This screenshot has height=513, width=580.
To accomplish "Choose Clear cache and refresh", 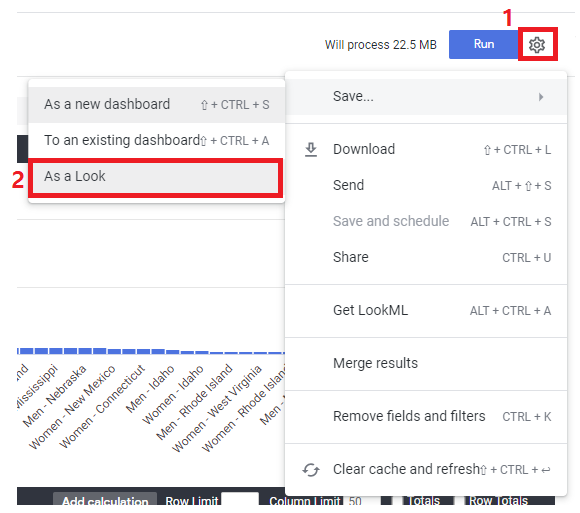I will click(x=426, y=469).
